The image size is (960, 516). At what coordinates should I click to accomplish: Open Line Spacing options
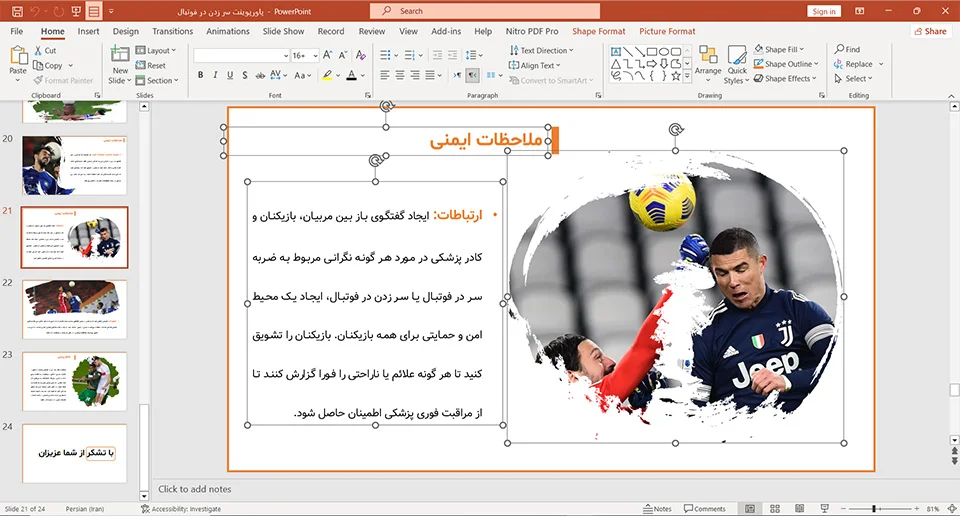(x=474, y=55)
